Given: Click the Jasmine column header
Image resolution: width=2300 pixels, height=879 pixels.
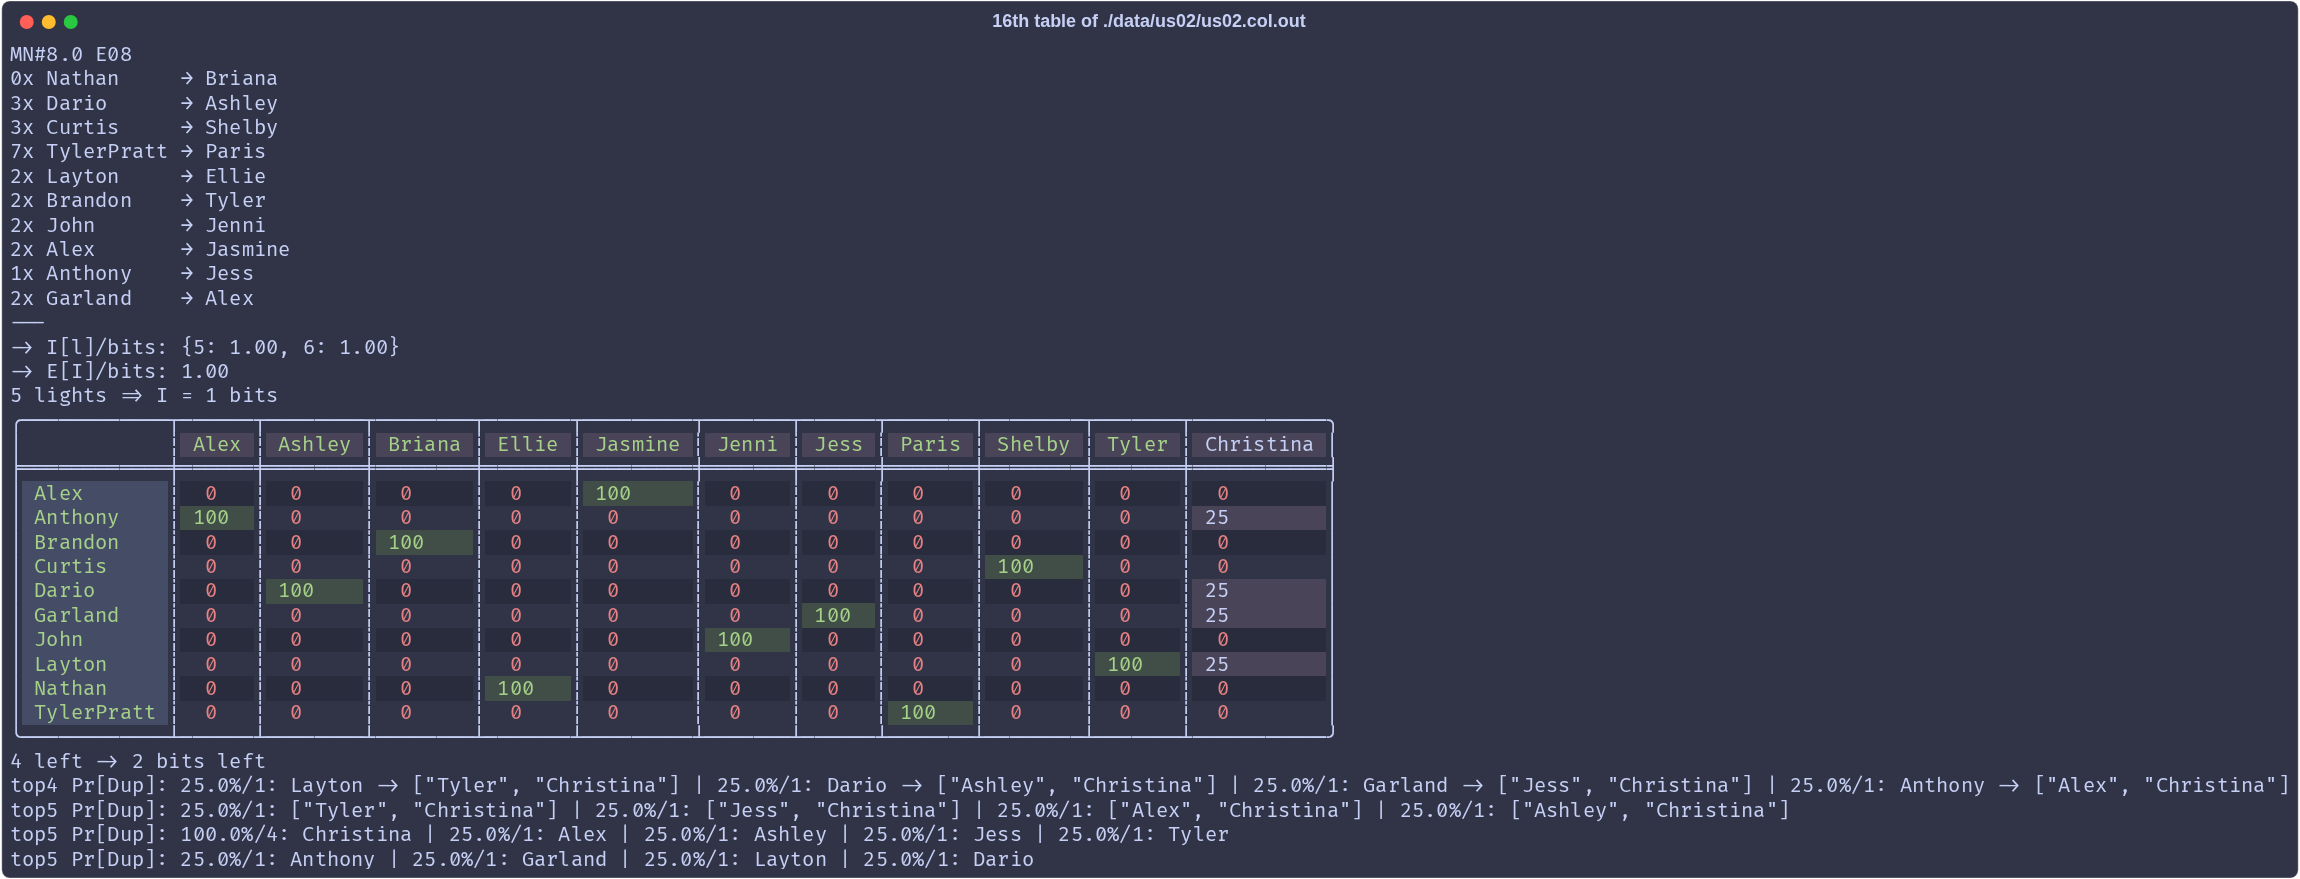Looking at the screenshot, I should 638,444.
